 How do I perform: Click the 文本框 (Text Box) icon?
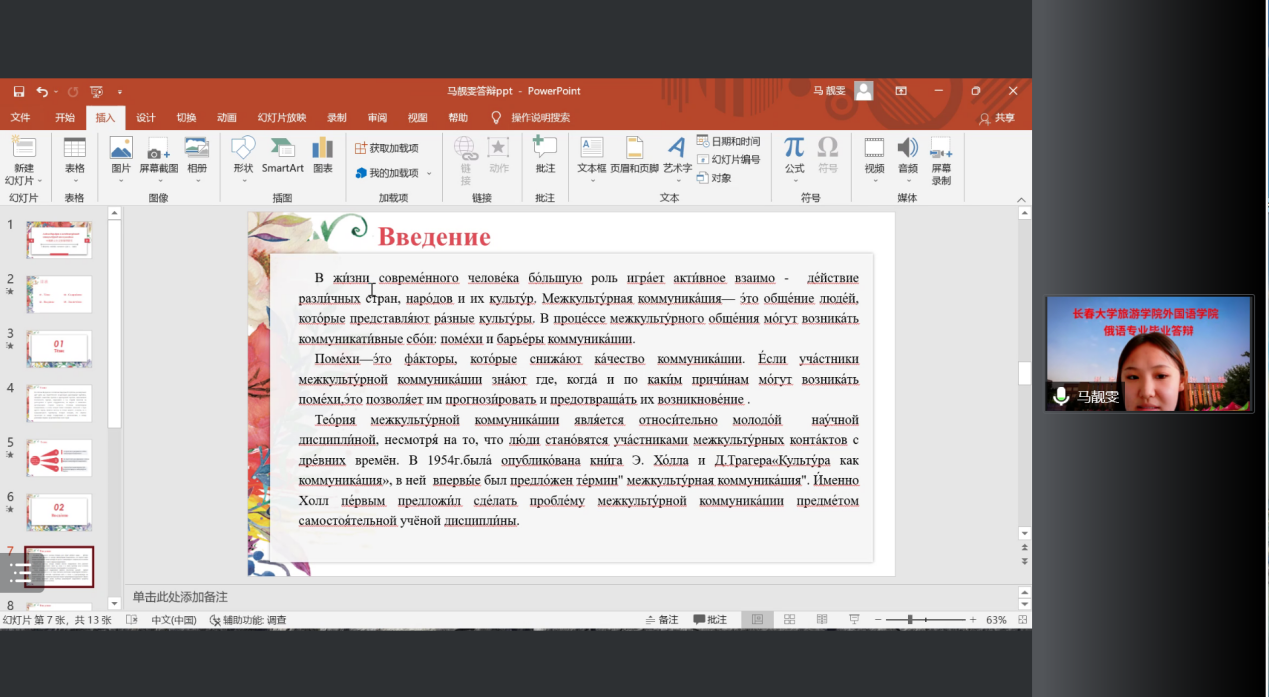[592, 148]
